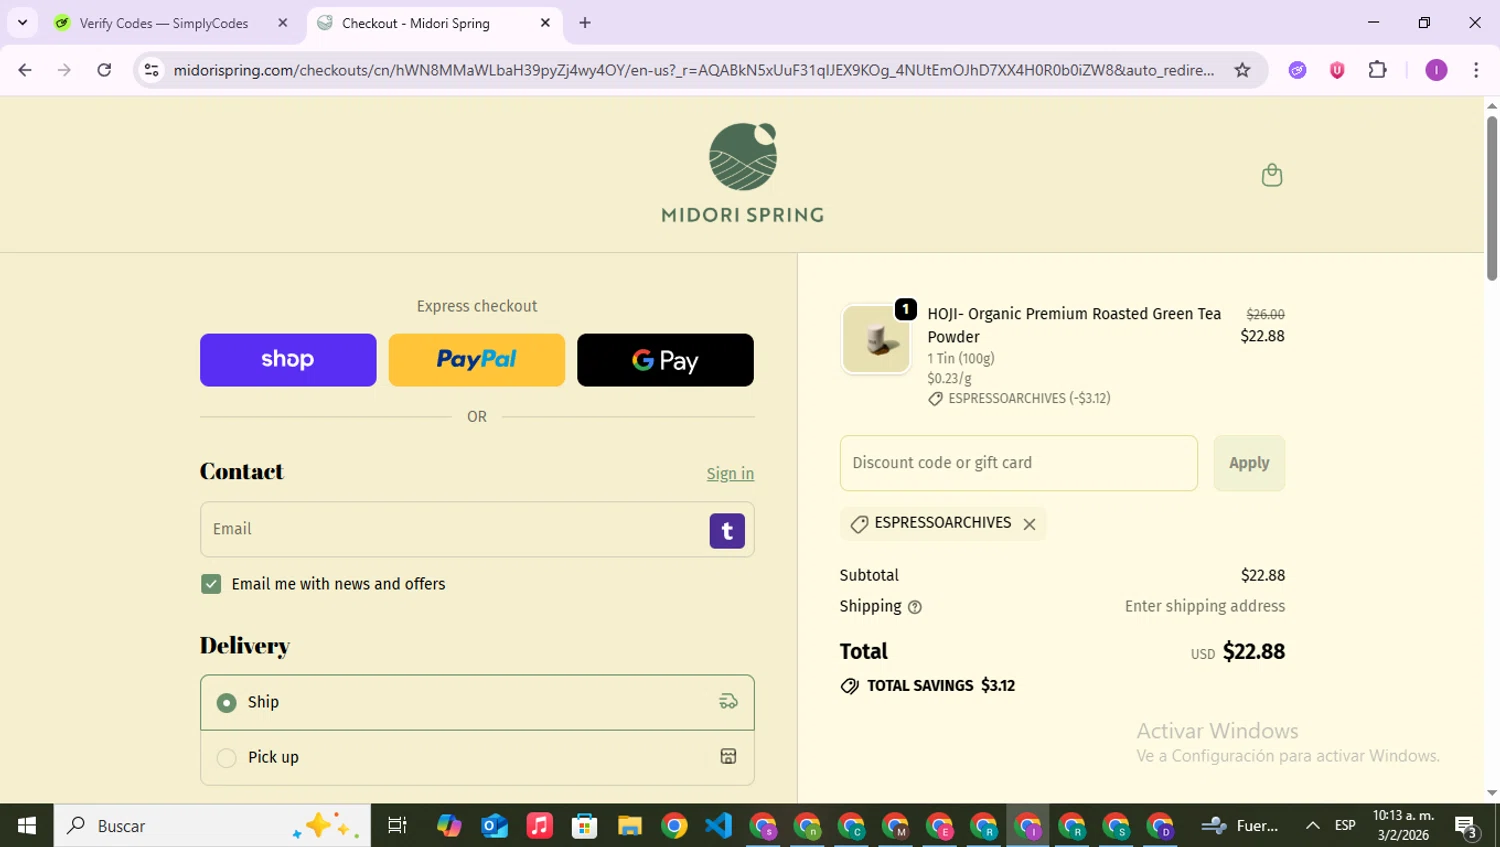This screenshot has height=847, width=1500.
Task: Open the Extensions puzzle menu
Action: point(1378,70)
